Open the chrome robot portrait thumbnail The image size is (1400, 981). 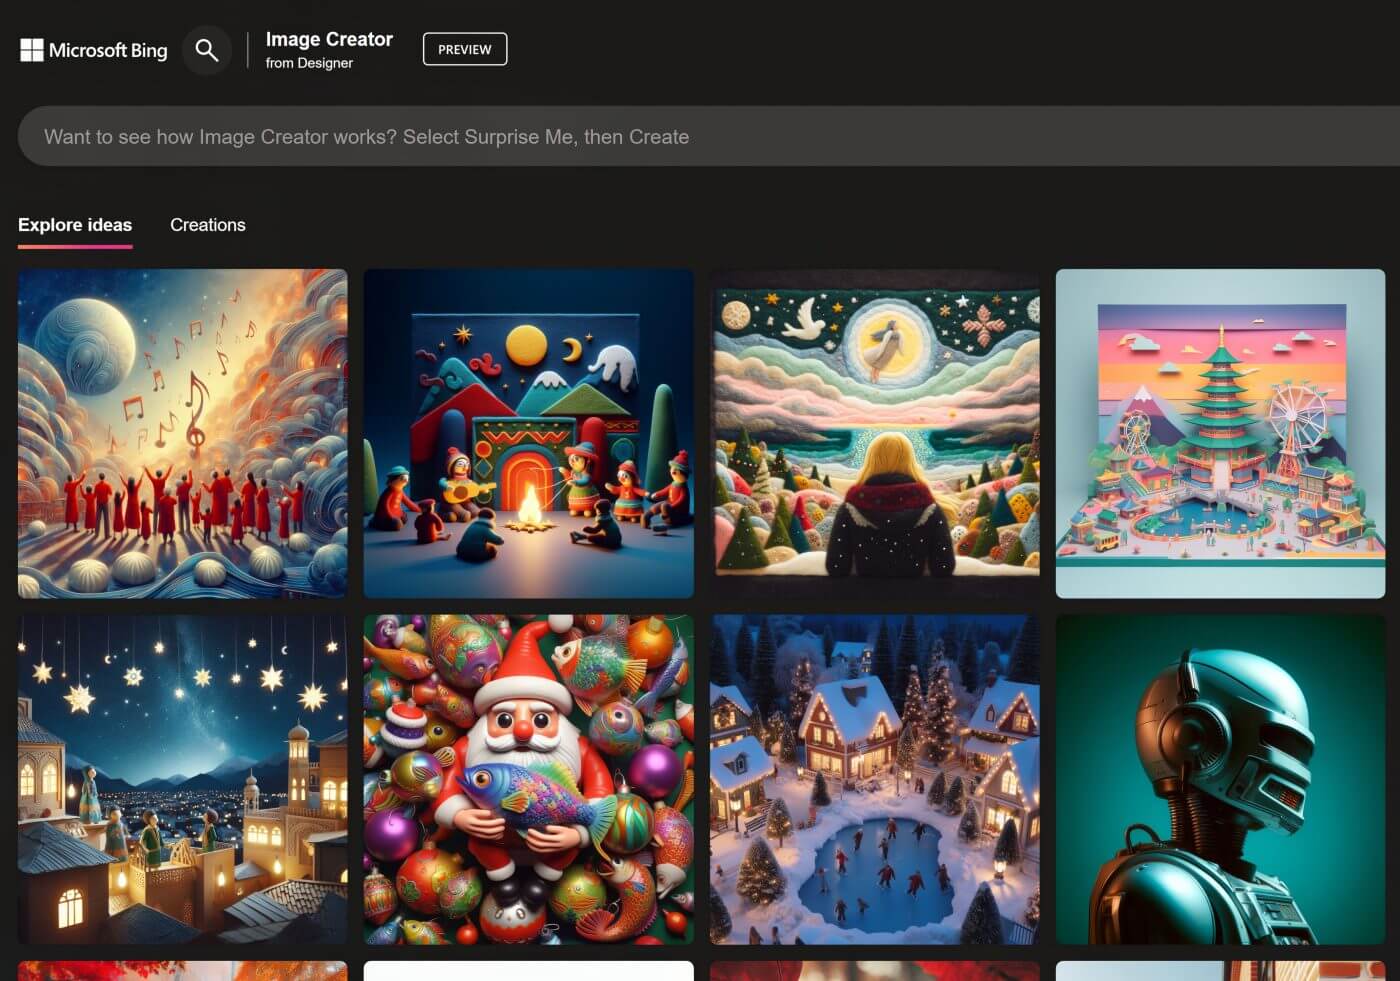point(1220,780)
